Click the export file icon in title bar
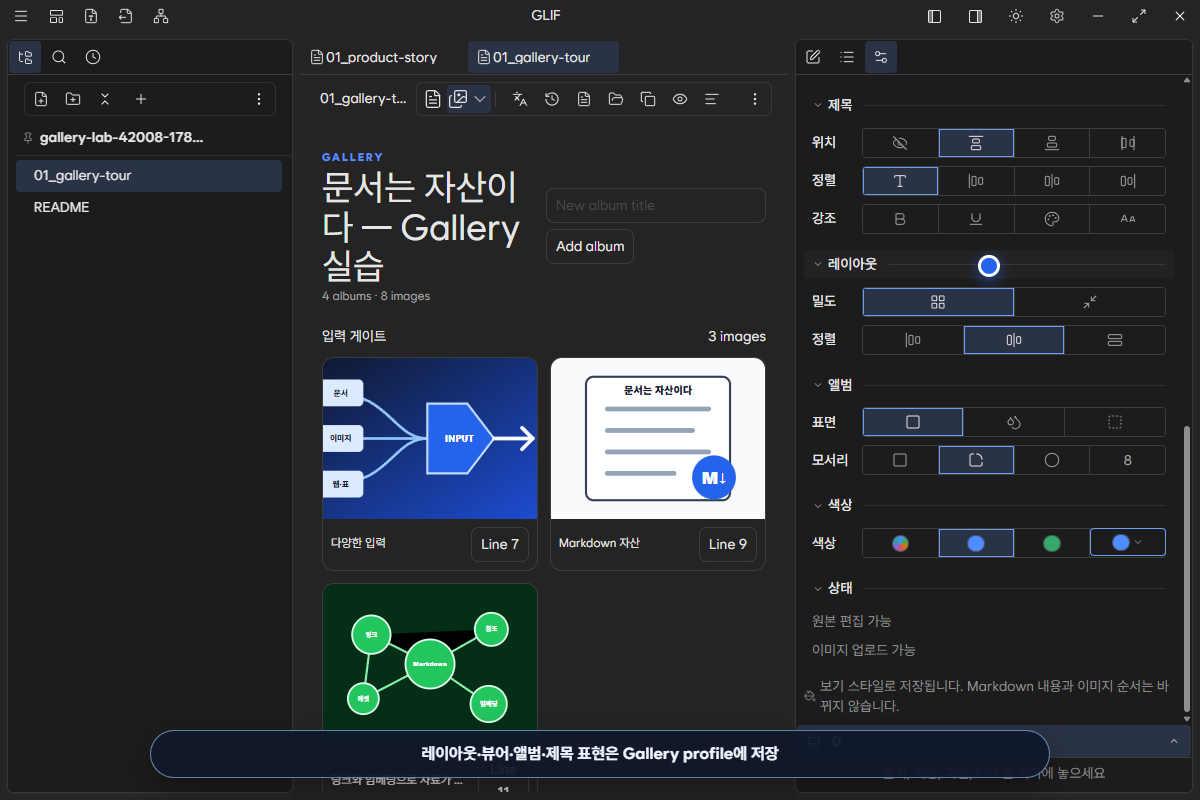The image size is (1200, 800). click(x=91, y=16)
